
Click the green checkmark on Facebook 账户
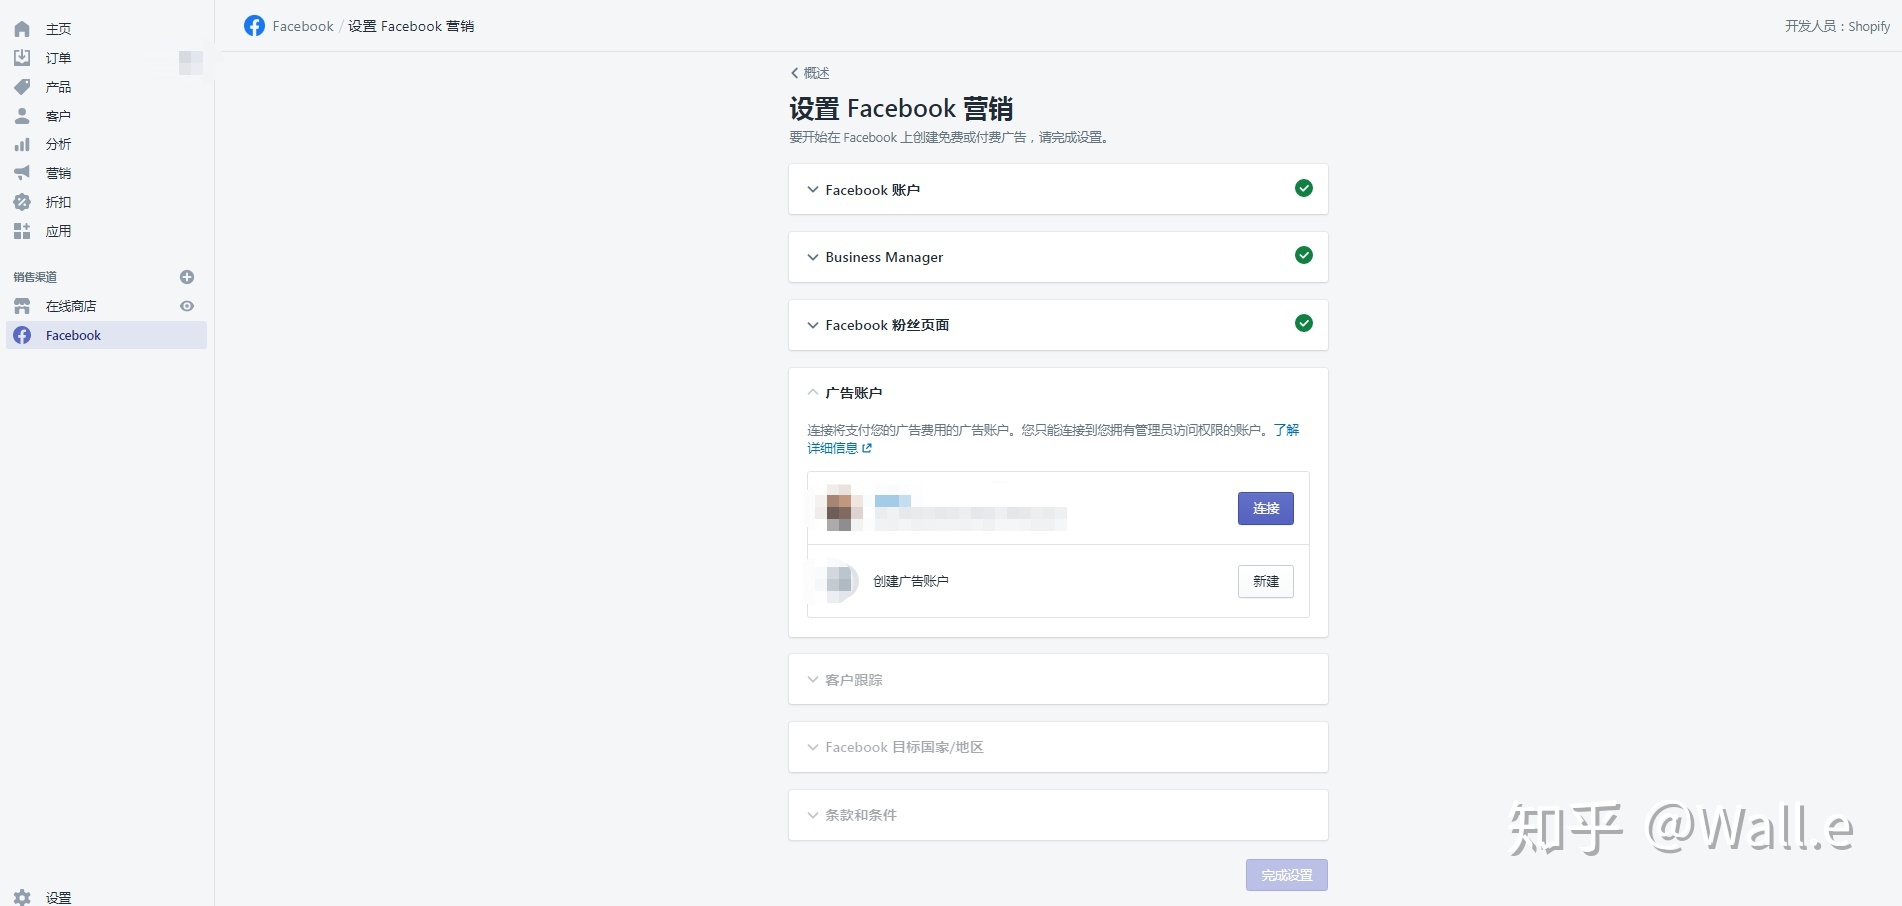point(1304,188)
